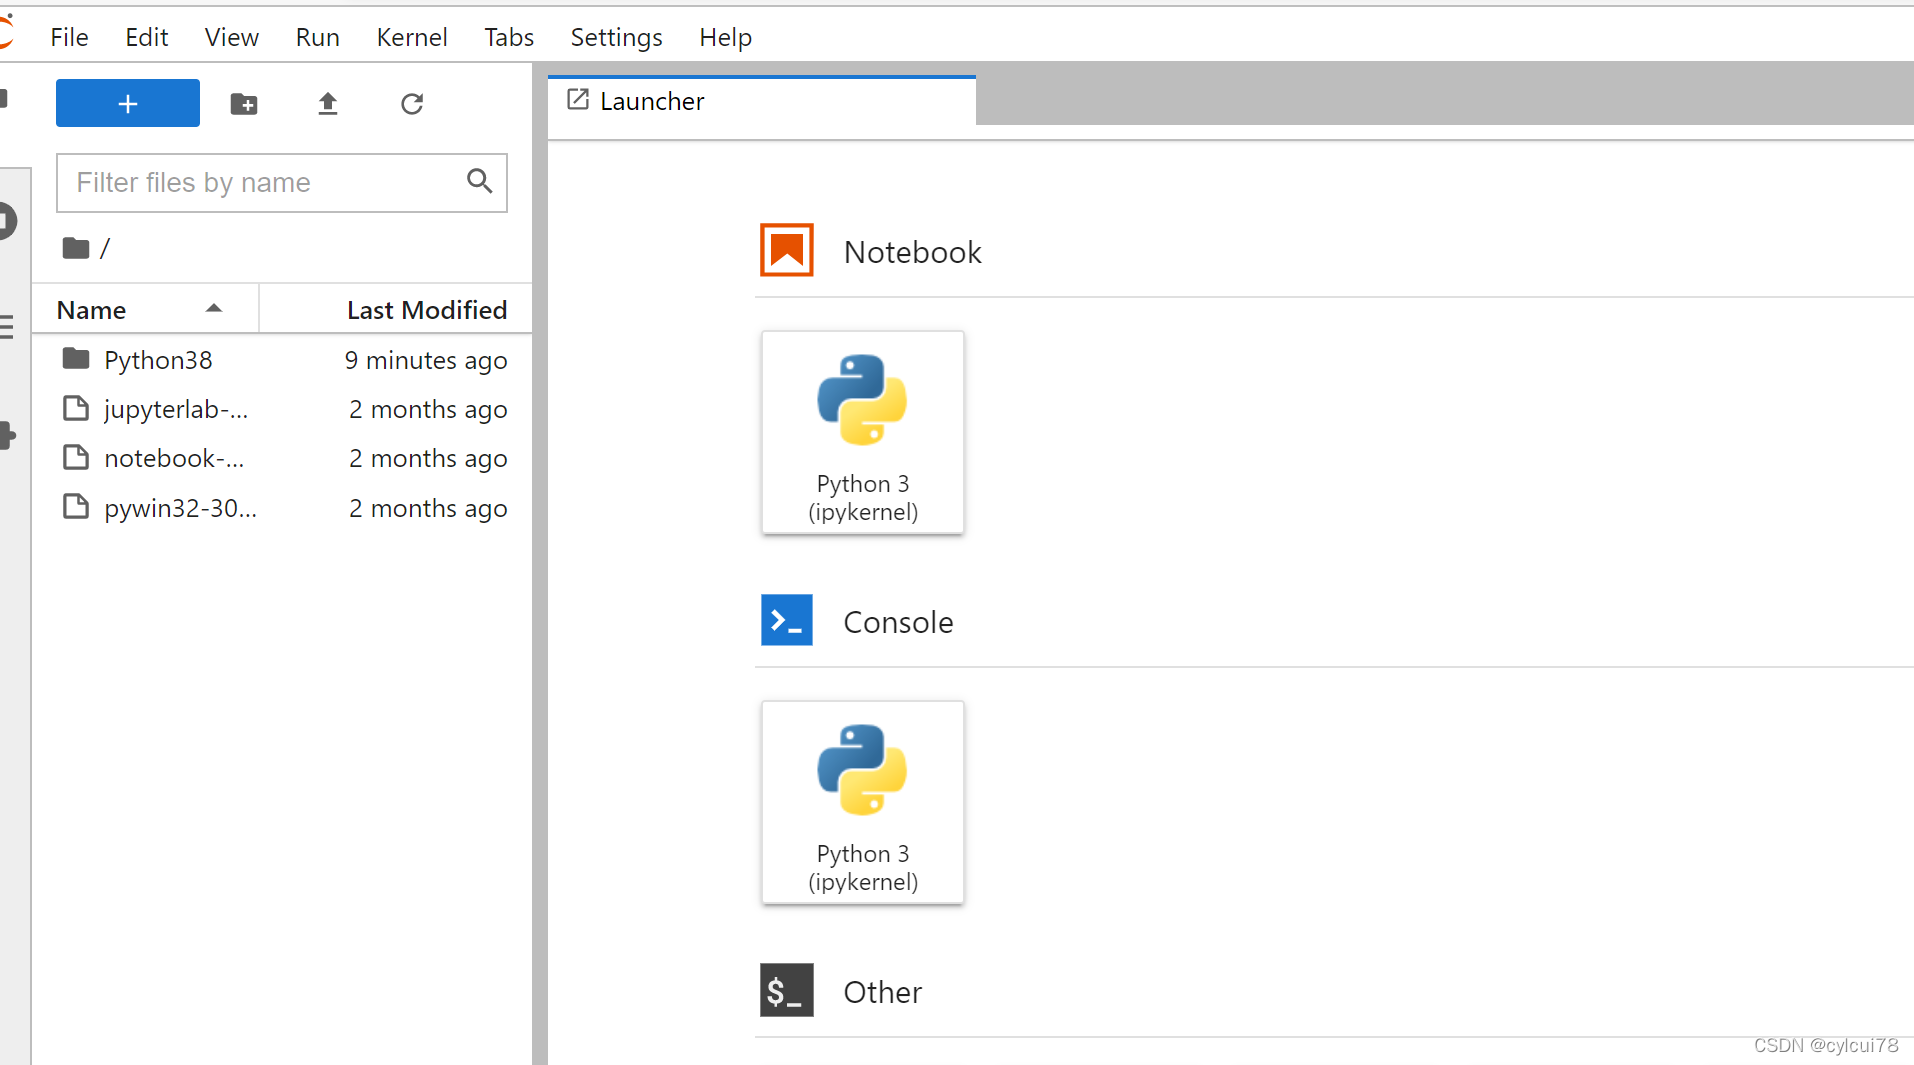The height and width of the screenshot is (1065, 1914).
Task: Open the extension manager puzzle icon
Action: click(8, 435)
